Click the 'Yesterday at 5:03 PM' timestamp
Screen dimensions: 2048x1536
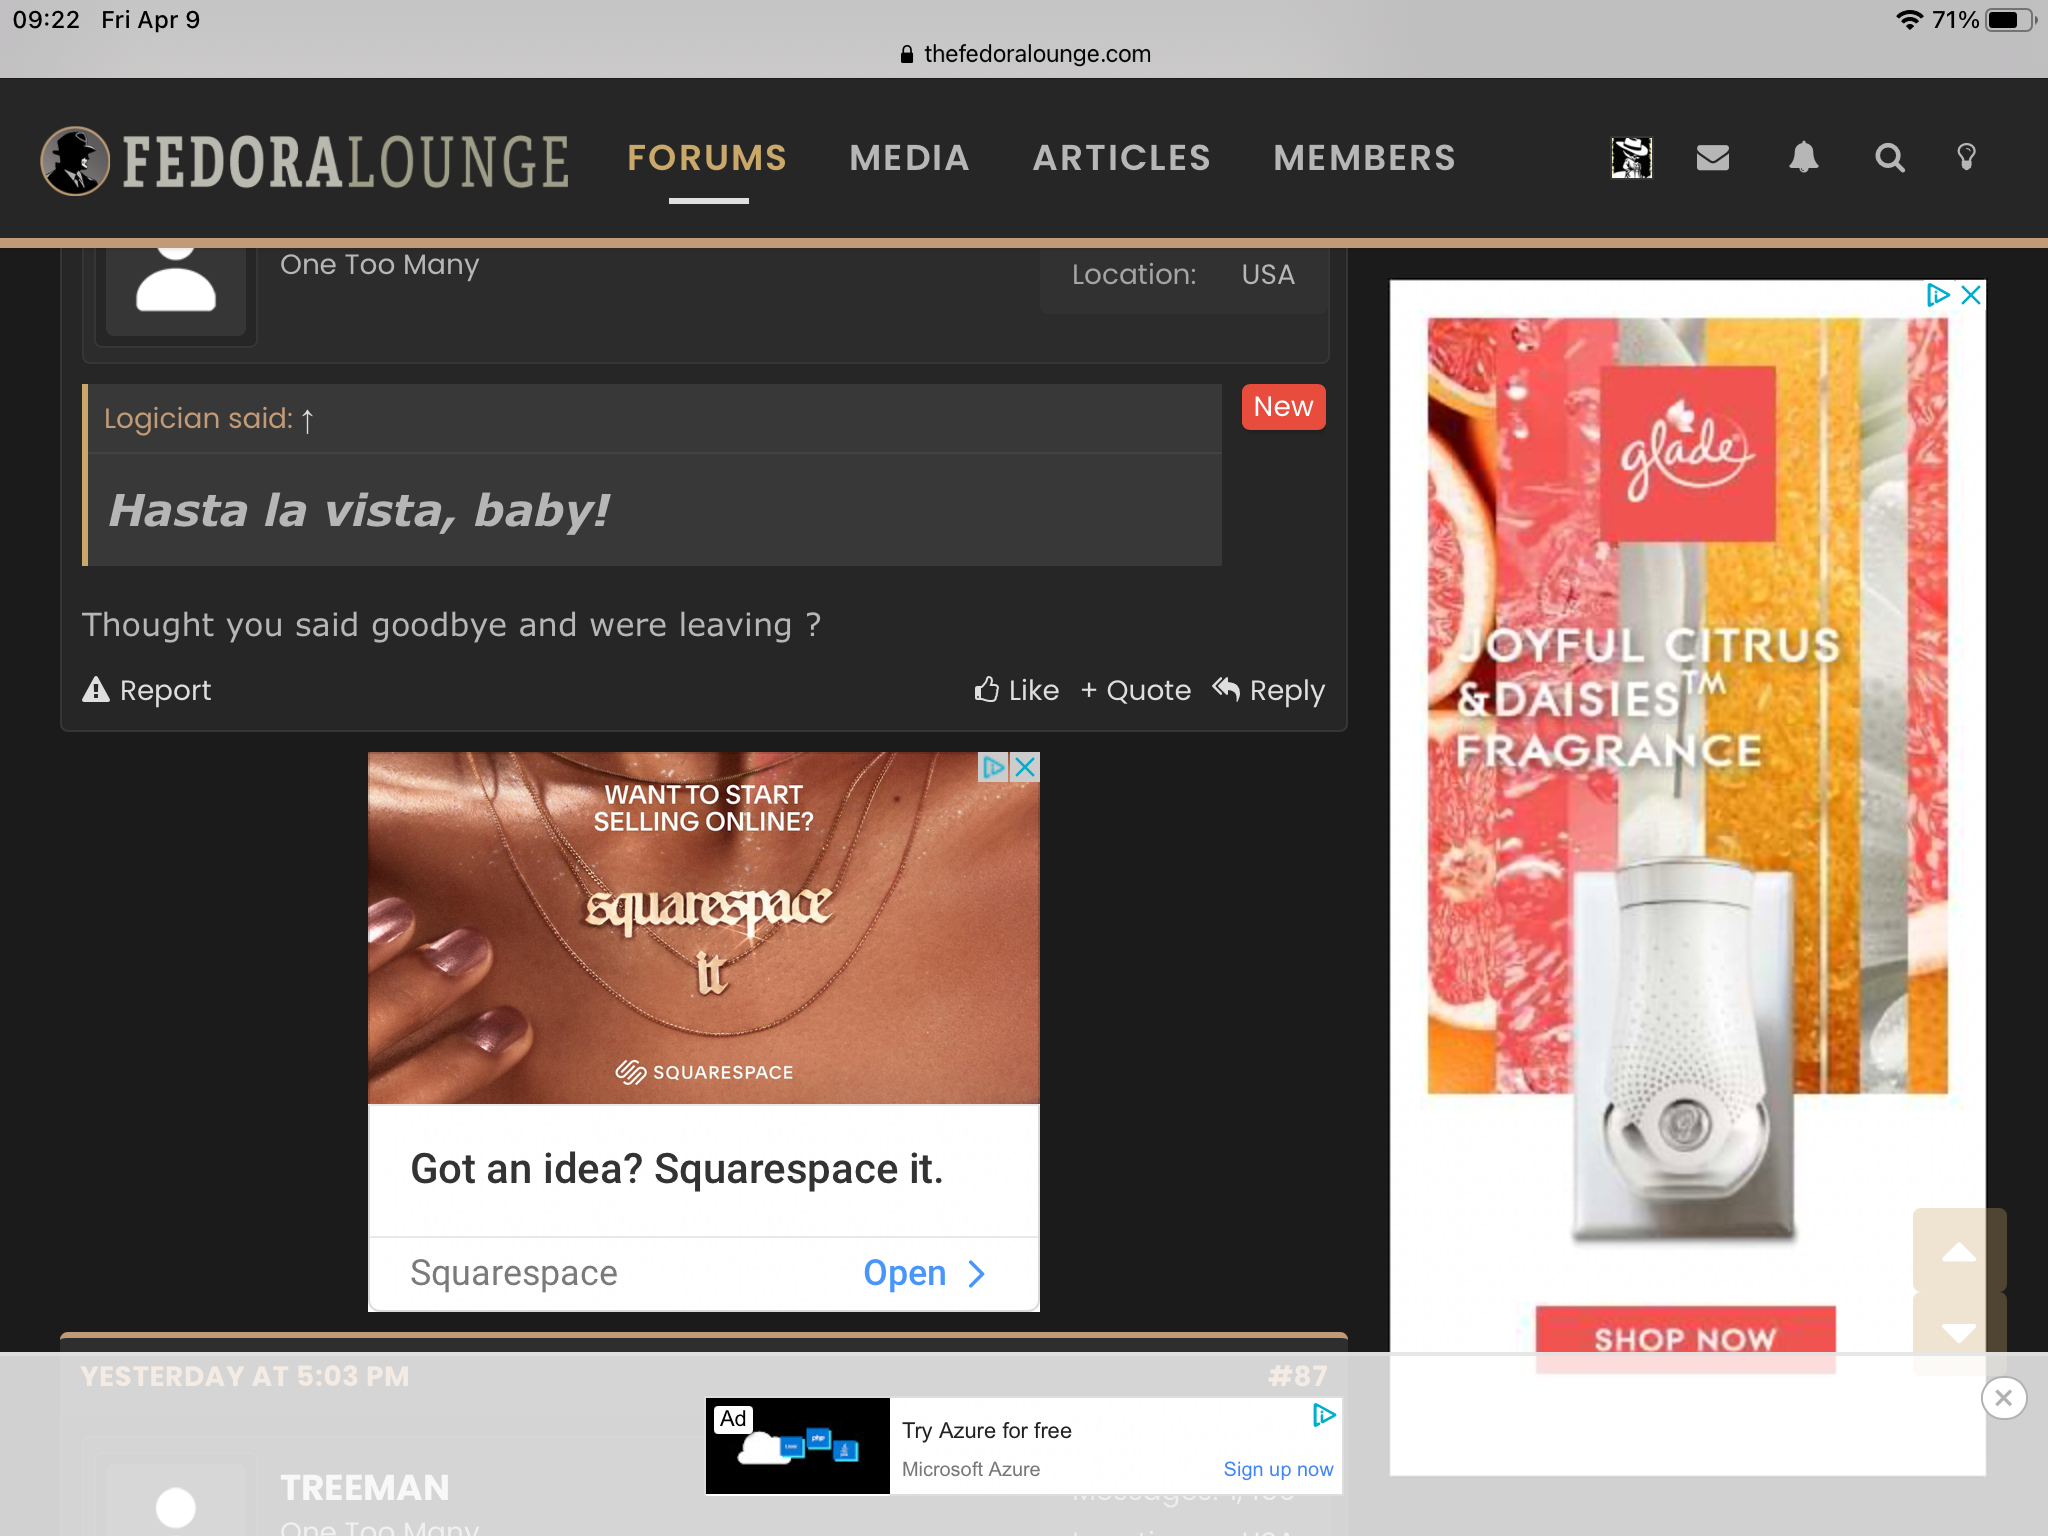[245, 1377]
